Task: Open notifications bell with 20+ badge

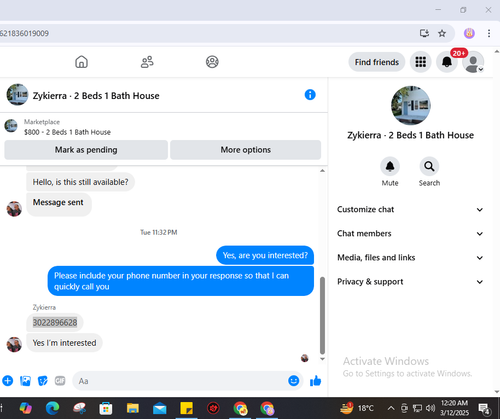Action: 447,62
